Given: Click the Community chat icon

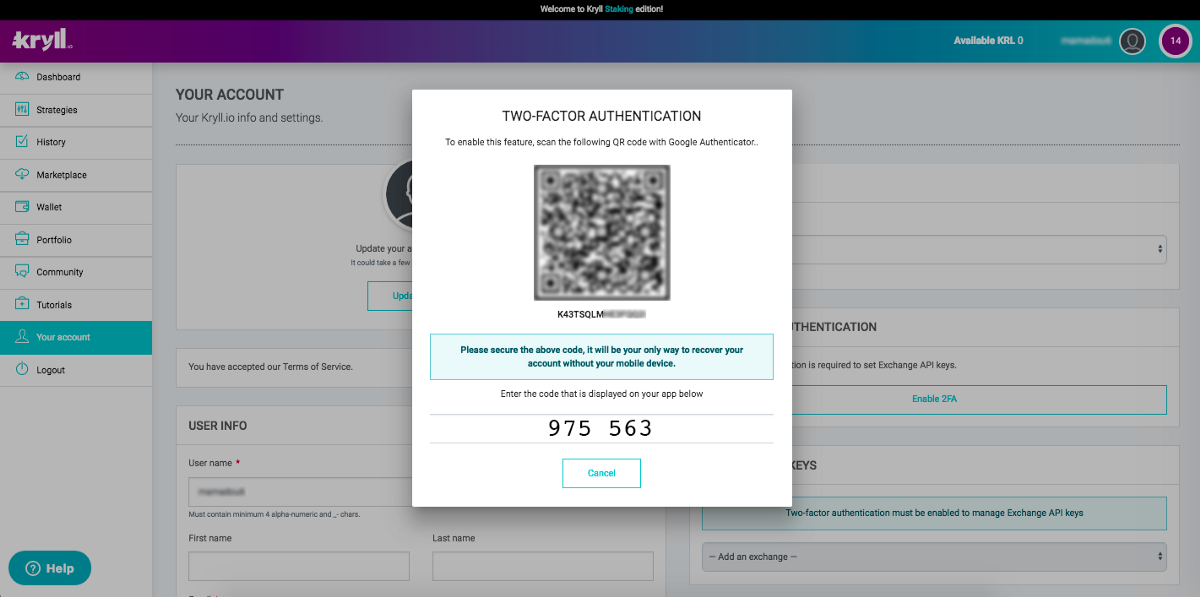Looking at the screenshot, I should pyautogui.click(x=22, y=272).
